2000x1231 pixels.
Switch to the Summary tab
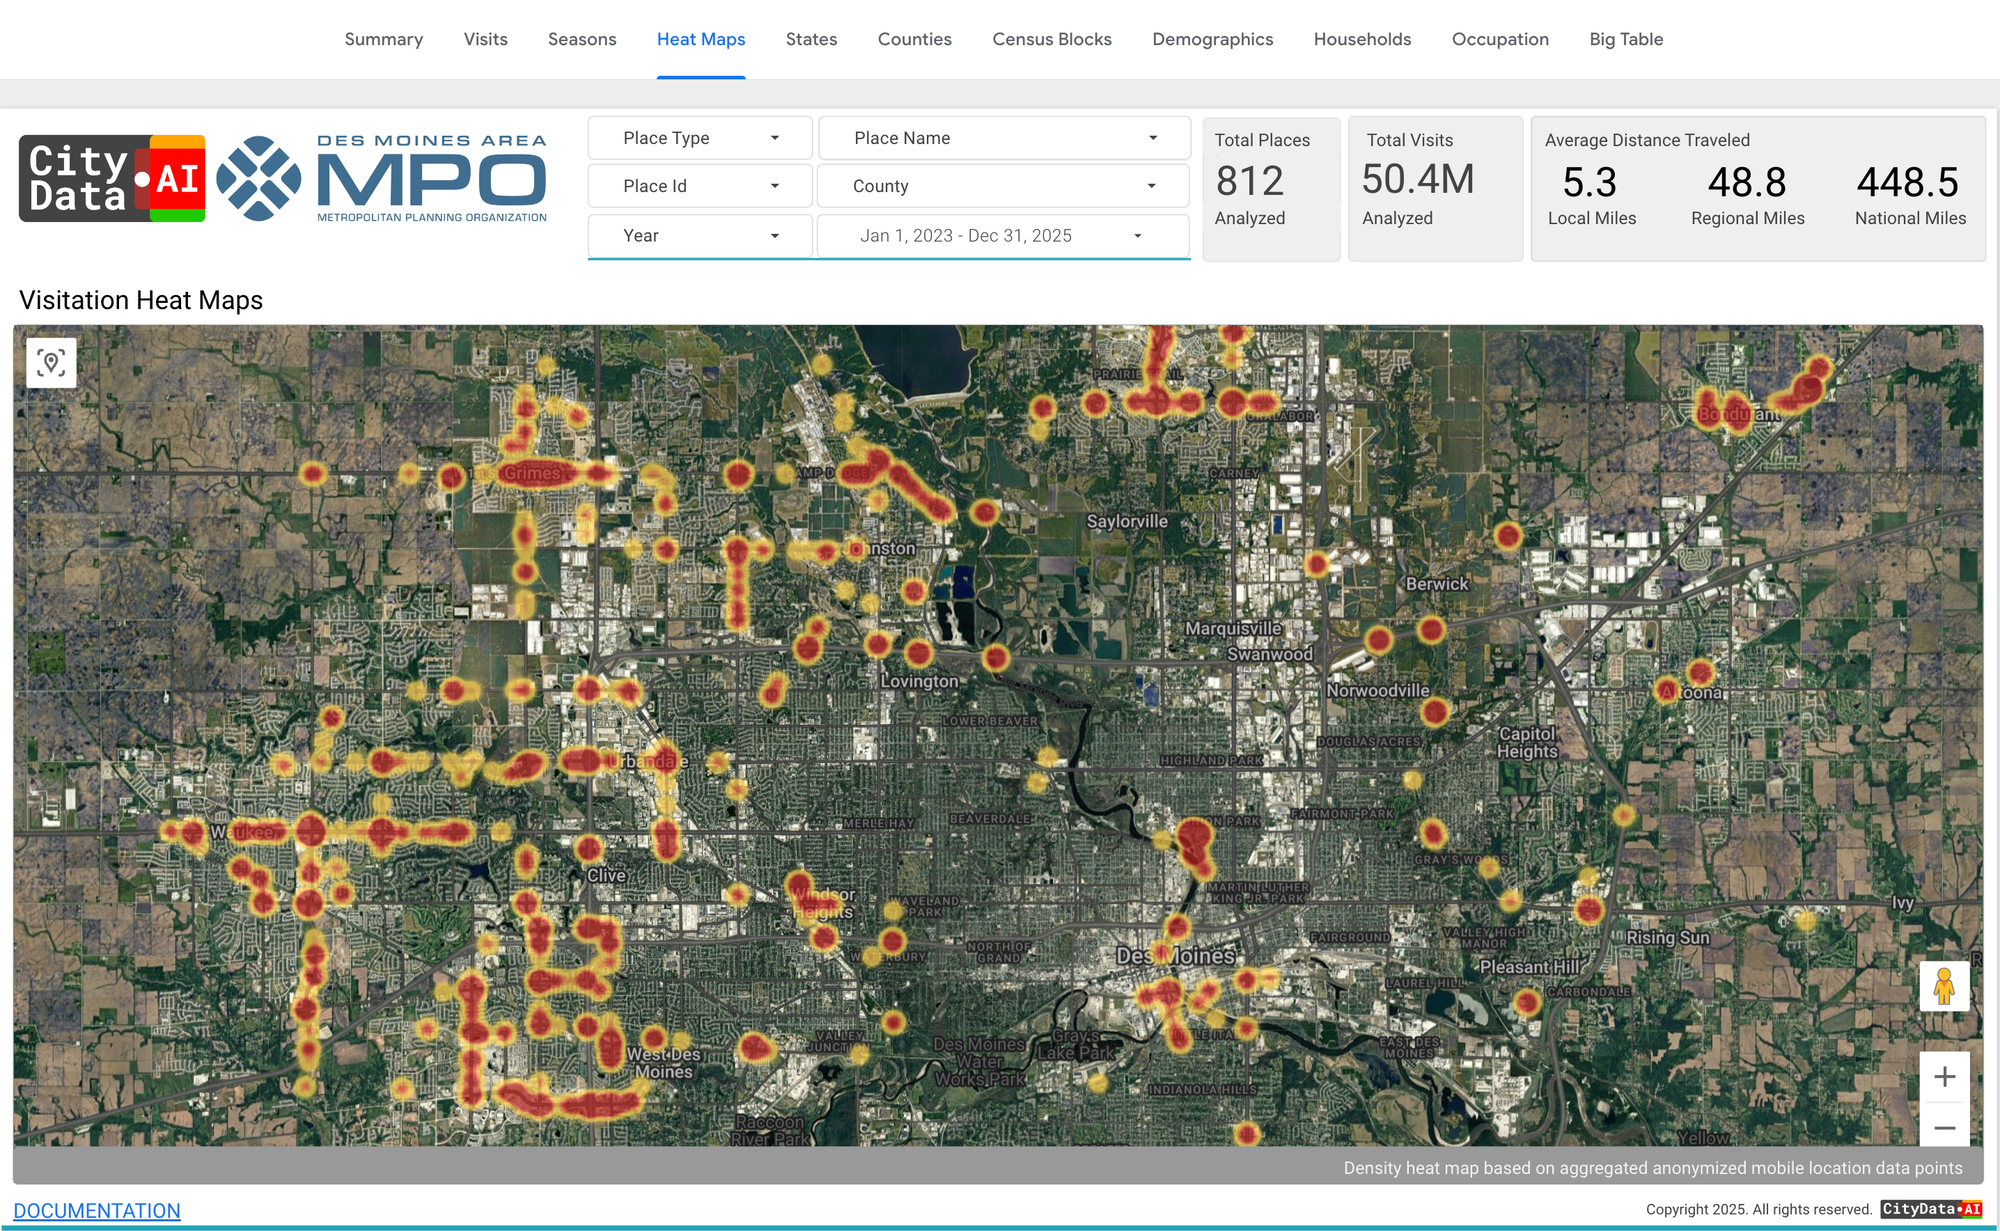(384, 39)
